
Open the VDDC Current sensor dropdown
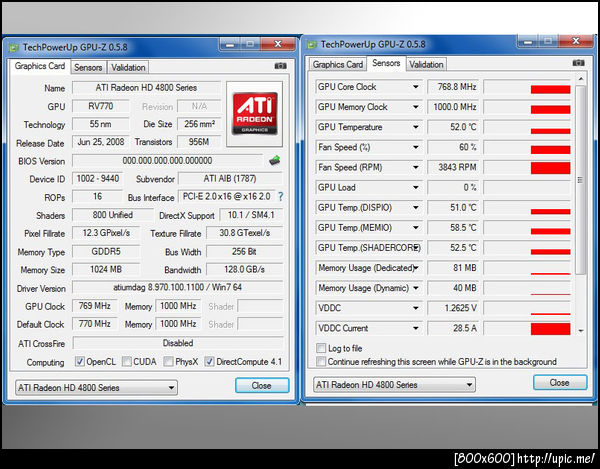pos(416,328)
